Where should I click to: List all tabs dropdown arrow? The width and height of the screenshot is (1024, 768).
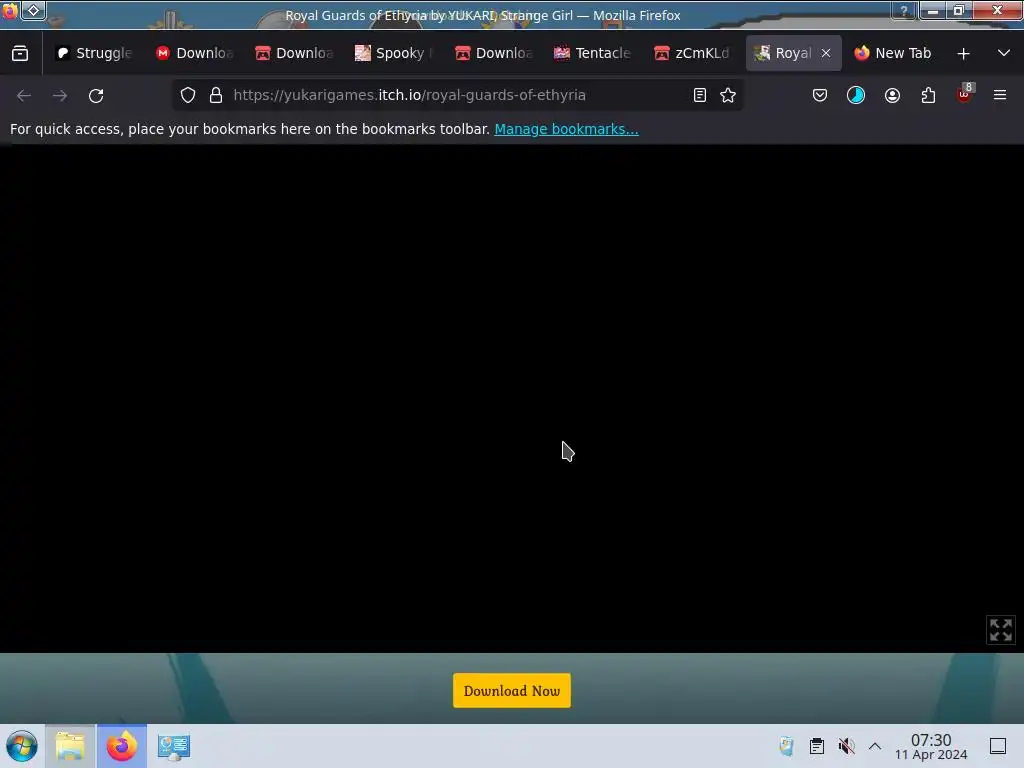coord(1004,54)
